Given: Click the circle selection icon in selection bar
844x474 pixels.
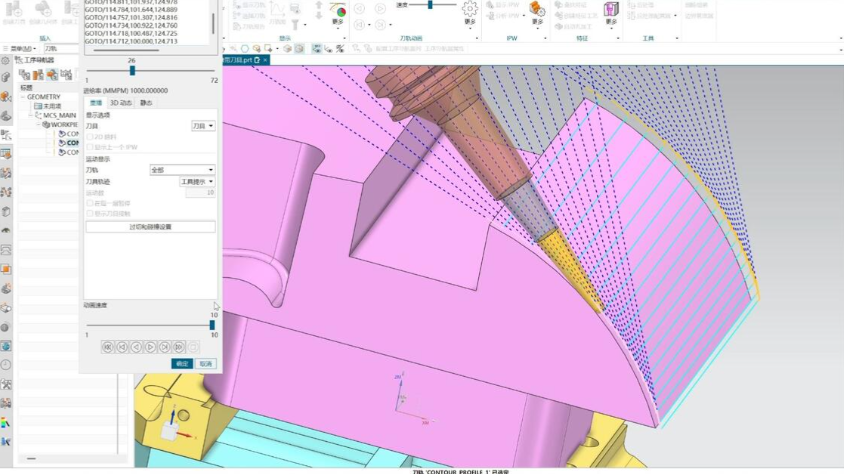Looking at the screenshot, I should (245, 48).
